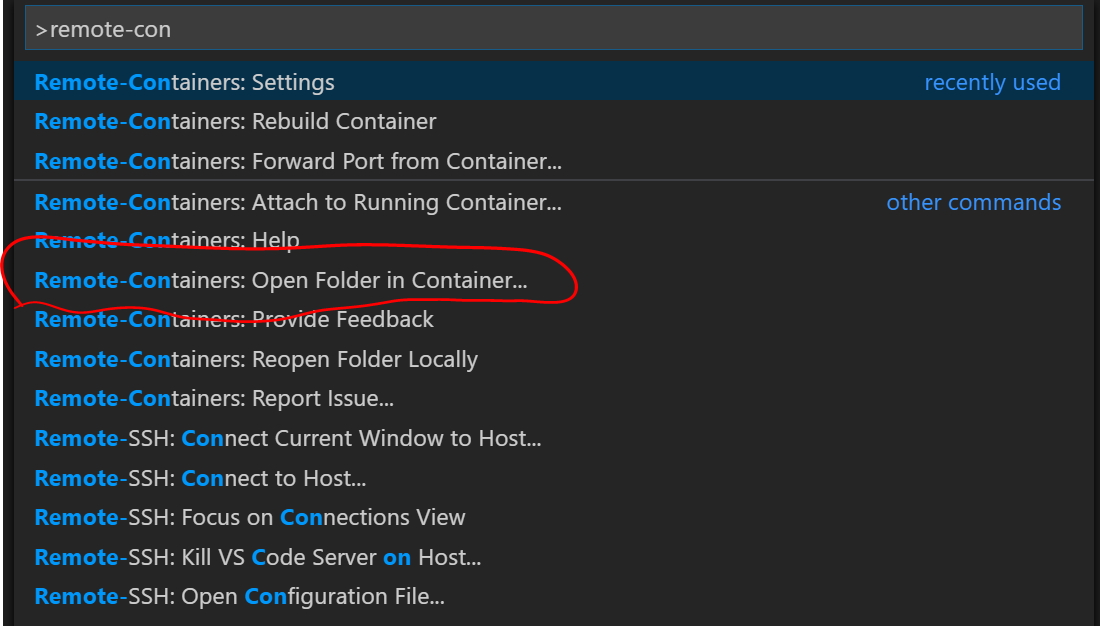1100x626 pixels.
Task: Select Remote-Containers: Settings command
Action: pyautogui.click(x=185, y=82)
